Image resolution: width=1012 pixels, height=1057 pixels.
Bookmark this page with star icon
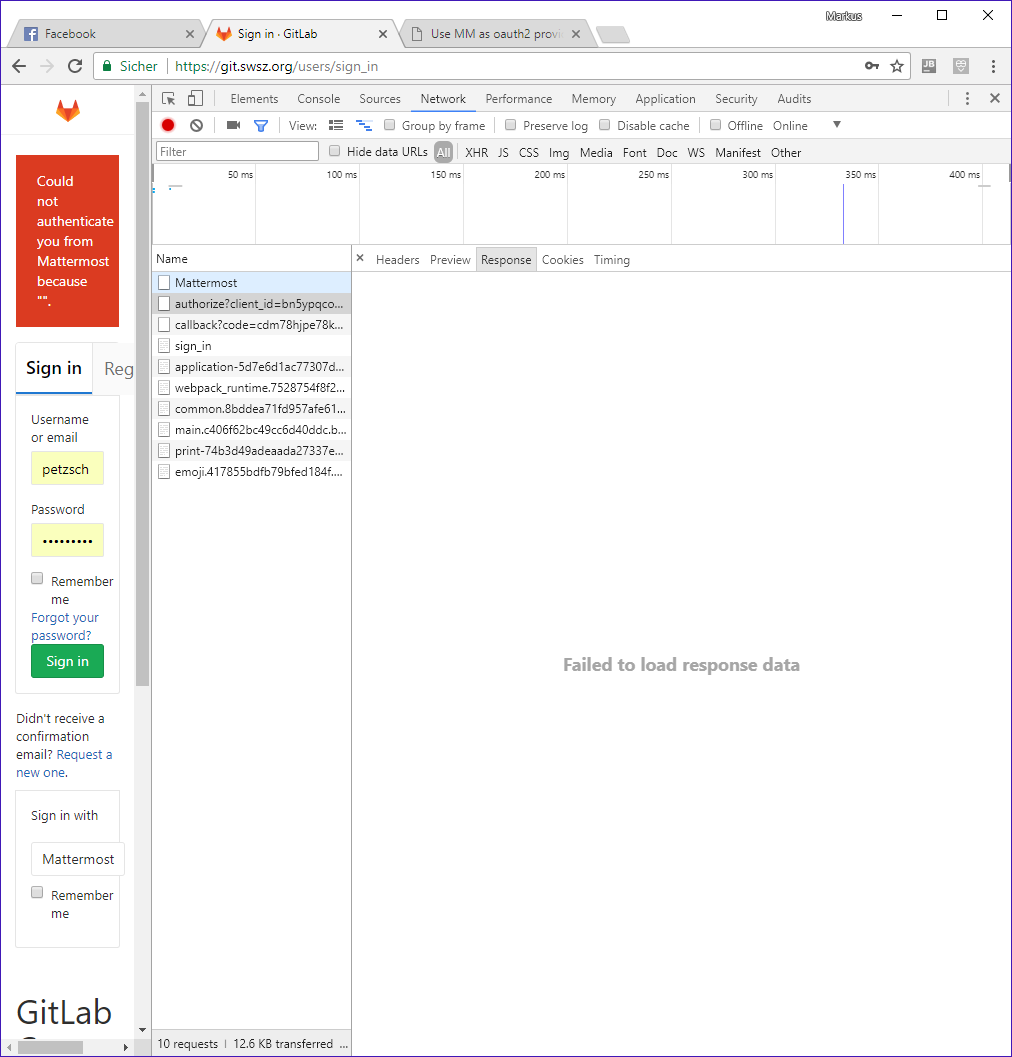pyautogui.click(x=897, y=66)
